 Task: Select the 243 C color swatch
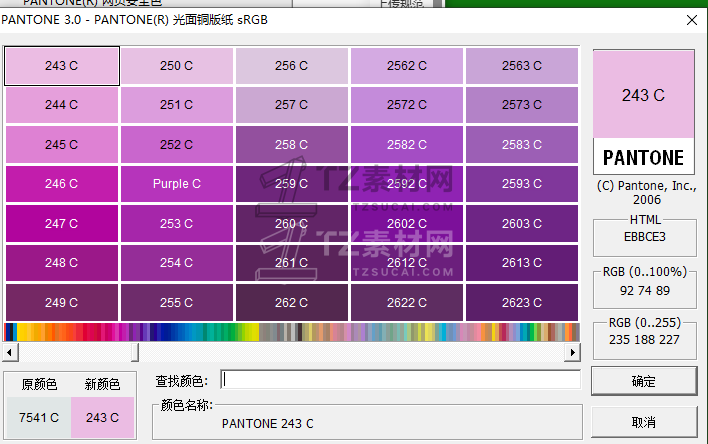pyautogui.click(x=62, y=66)
